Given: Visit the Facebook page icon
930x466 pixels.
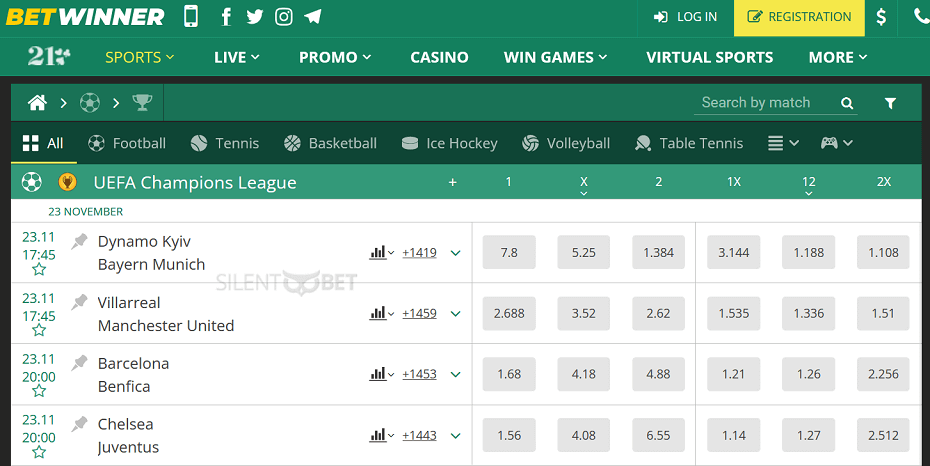Looking at the screenshot, I should pos(225,17).
